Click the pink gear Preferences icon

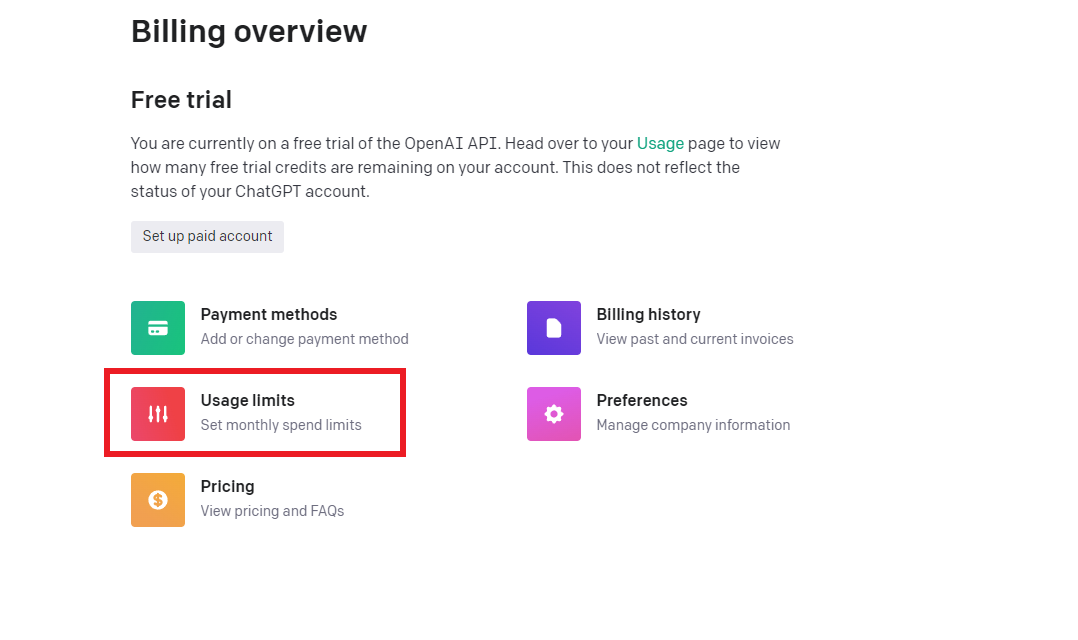pyautogui.click(x=553, y=414)
